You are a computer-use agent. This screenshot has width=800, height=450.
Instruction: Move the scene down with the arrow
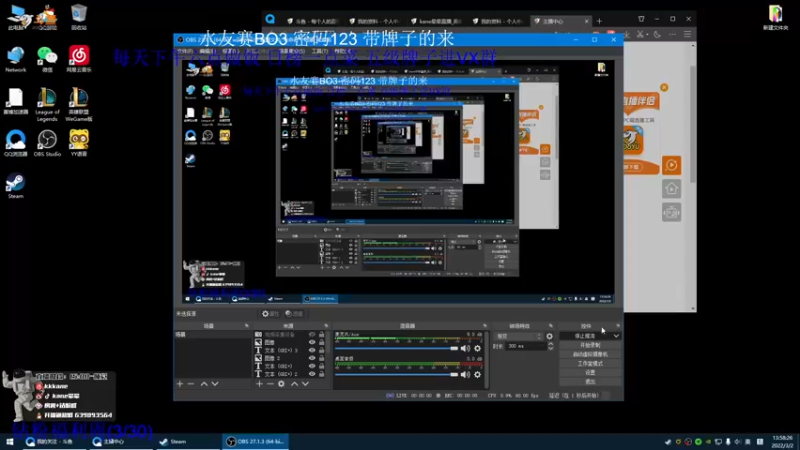click(x=215, y=384)
